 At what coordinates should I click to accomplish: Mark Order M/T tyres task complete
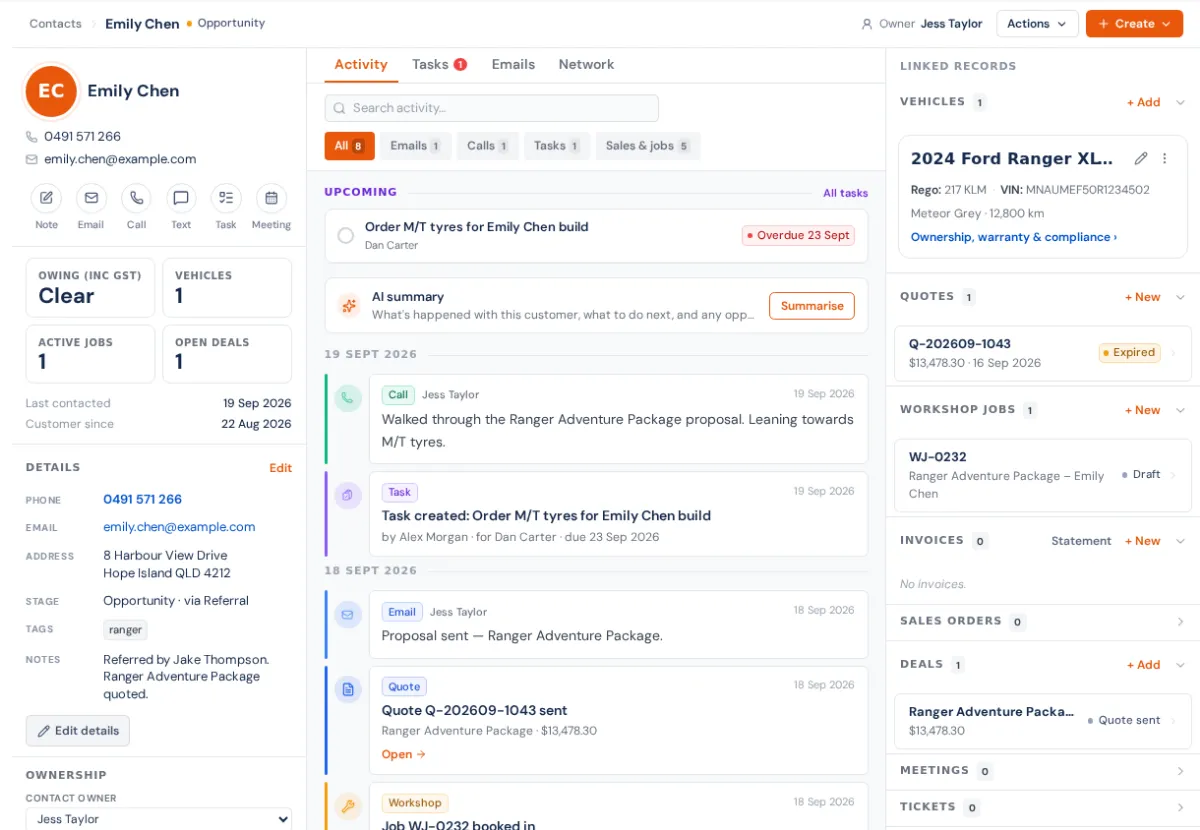pyautogui.click(x=345, y=236)
